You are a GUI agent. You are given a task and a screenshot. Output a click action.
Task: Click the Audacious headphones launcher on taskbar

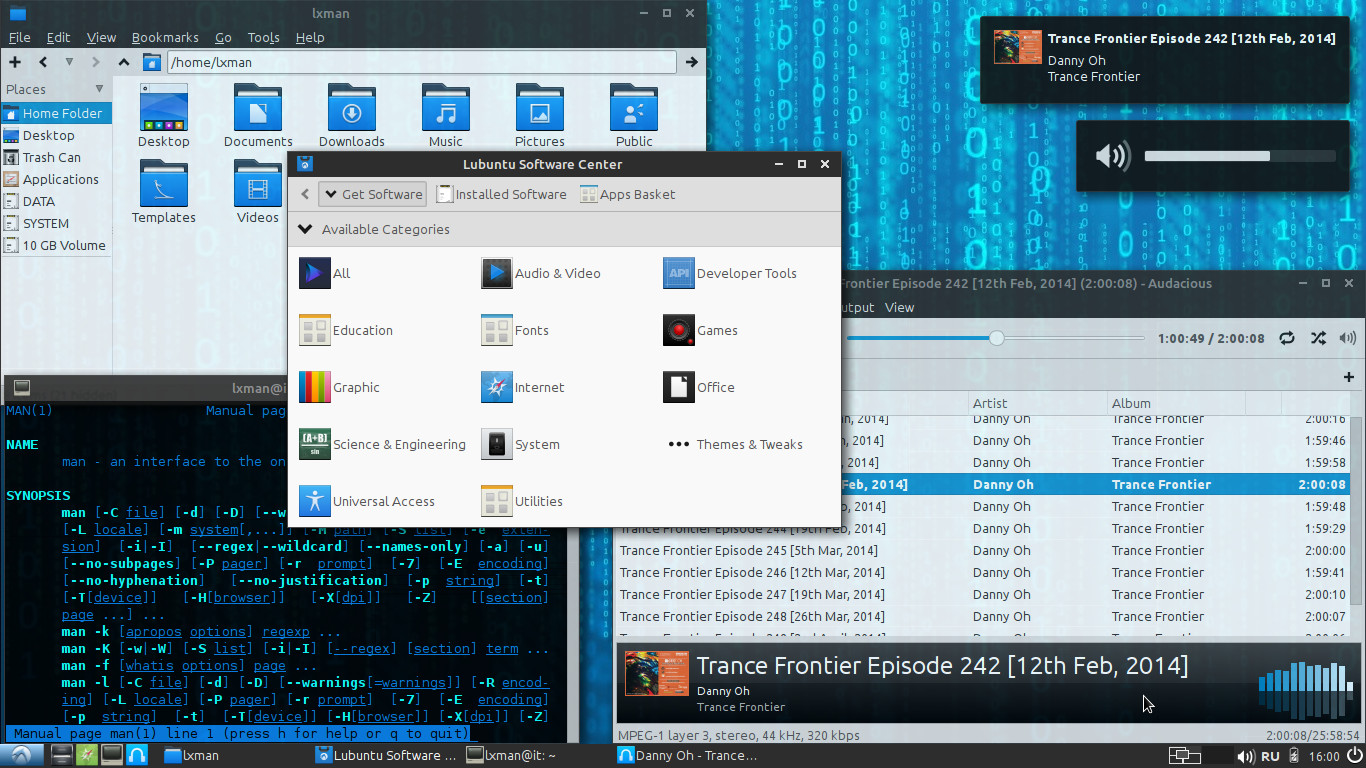tap(137, 755)
